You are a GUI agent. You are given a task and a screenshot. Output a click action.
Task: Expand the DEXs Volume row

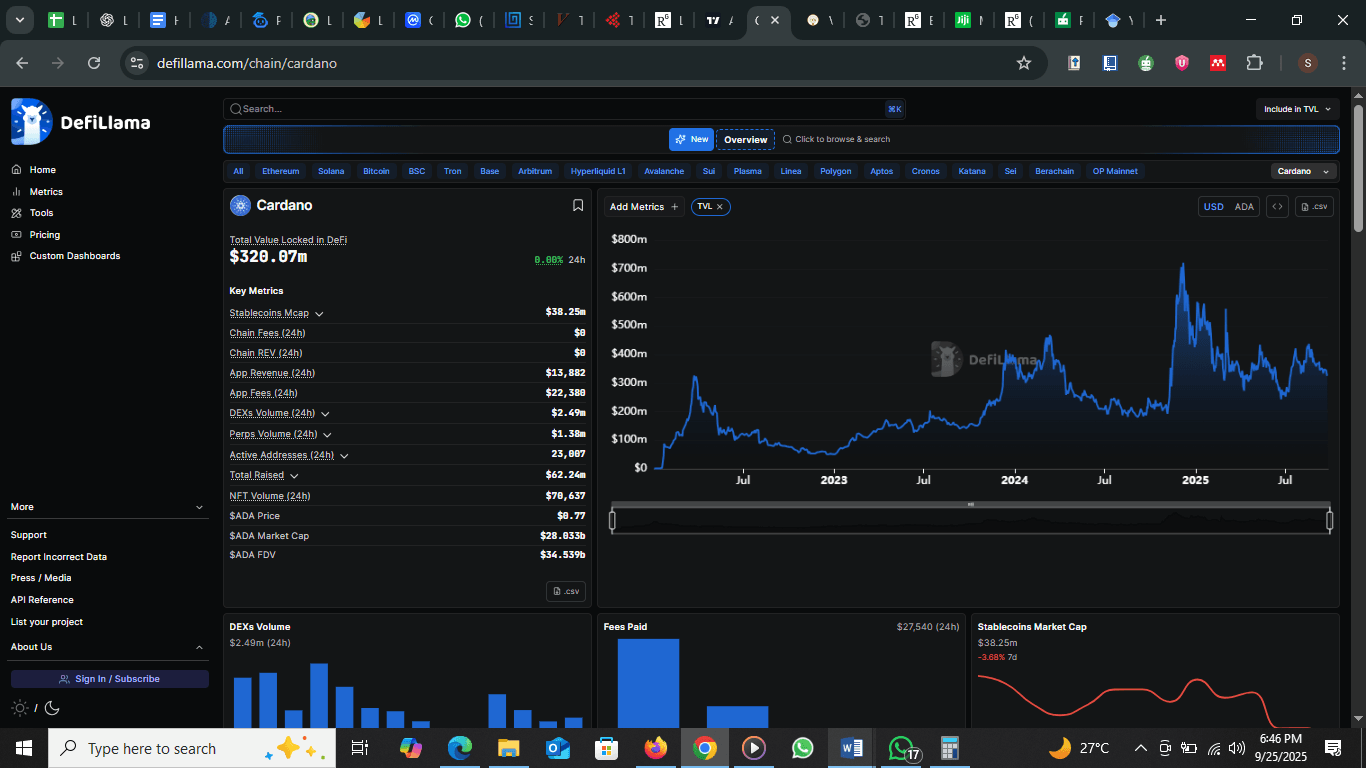coord(325,414)
